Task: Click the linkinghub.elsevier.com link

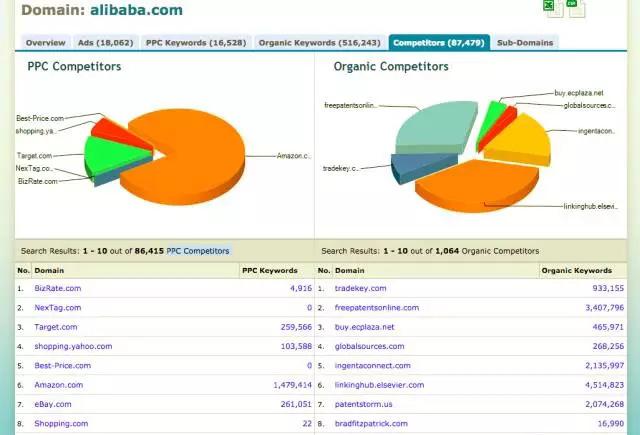Action: click(379, 385)
